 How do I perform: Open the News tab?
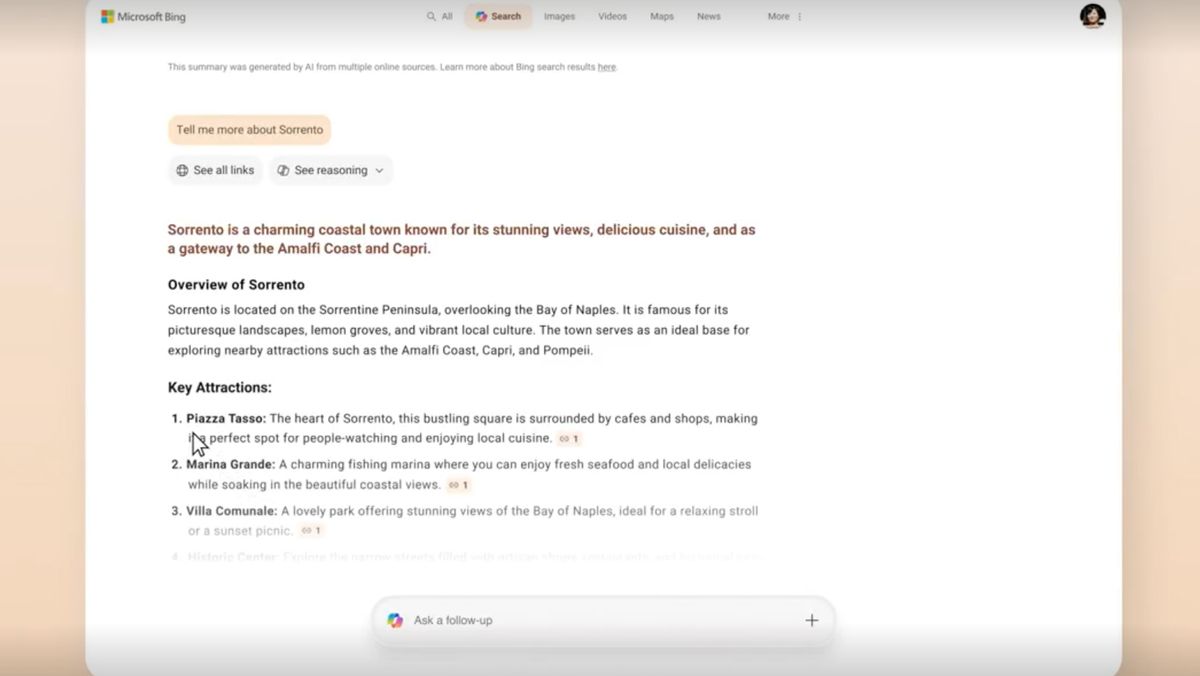(708, 17)
